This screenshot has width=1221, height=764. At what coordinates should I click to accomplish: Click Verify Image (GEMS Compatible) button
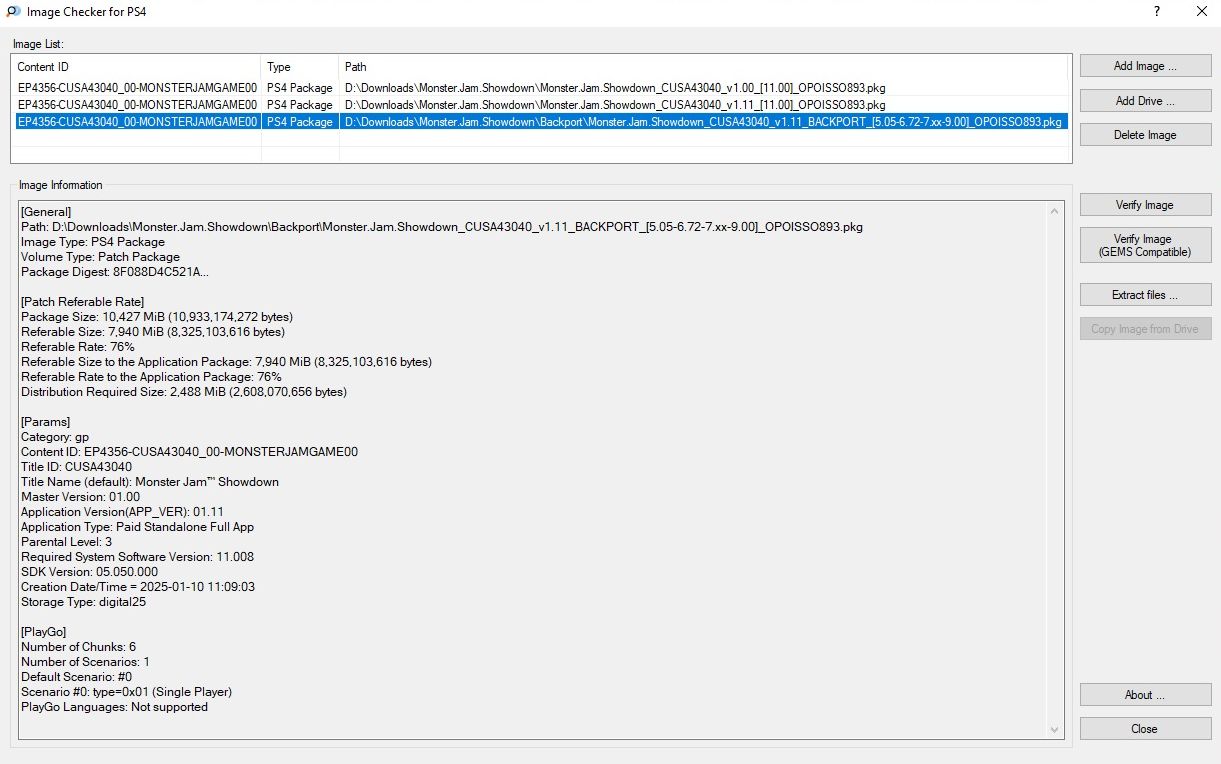point(1145,246)
